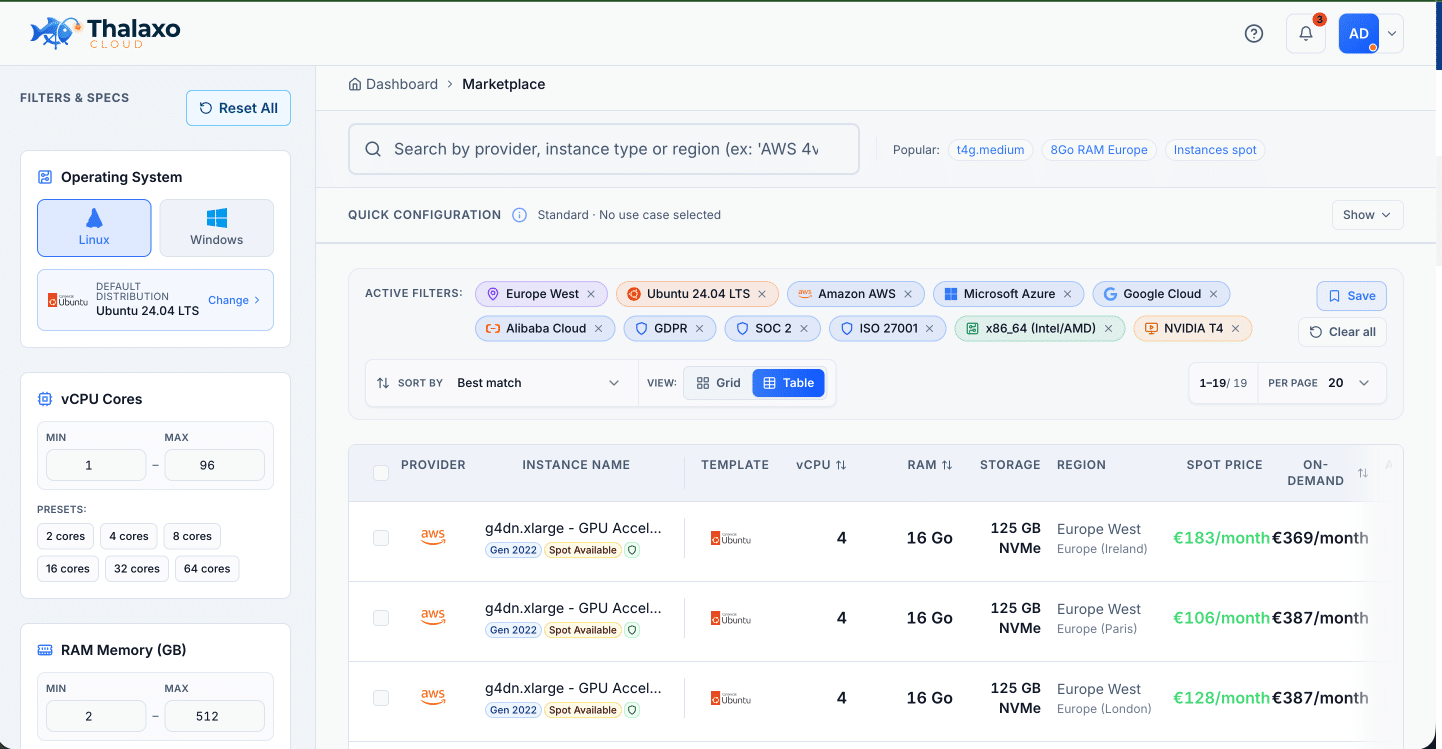
Task: Choose the 32 cores preset
Action: (137, 568)
